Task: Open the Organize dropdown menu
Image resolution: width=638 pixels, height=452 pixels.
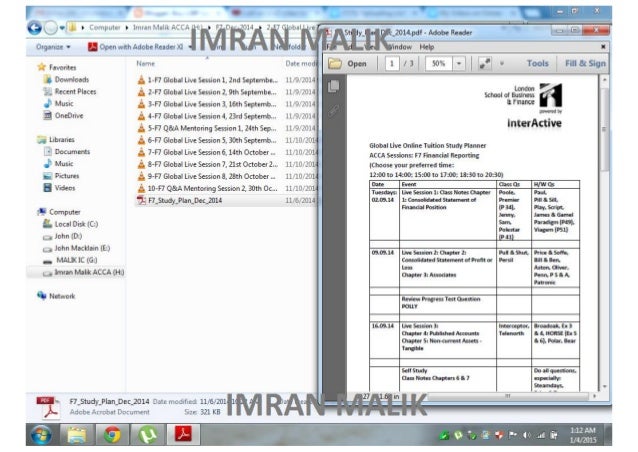Action: (53, 47)
